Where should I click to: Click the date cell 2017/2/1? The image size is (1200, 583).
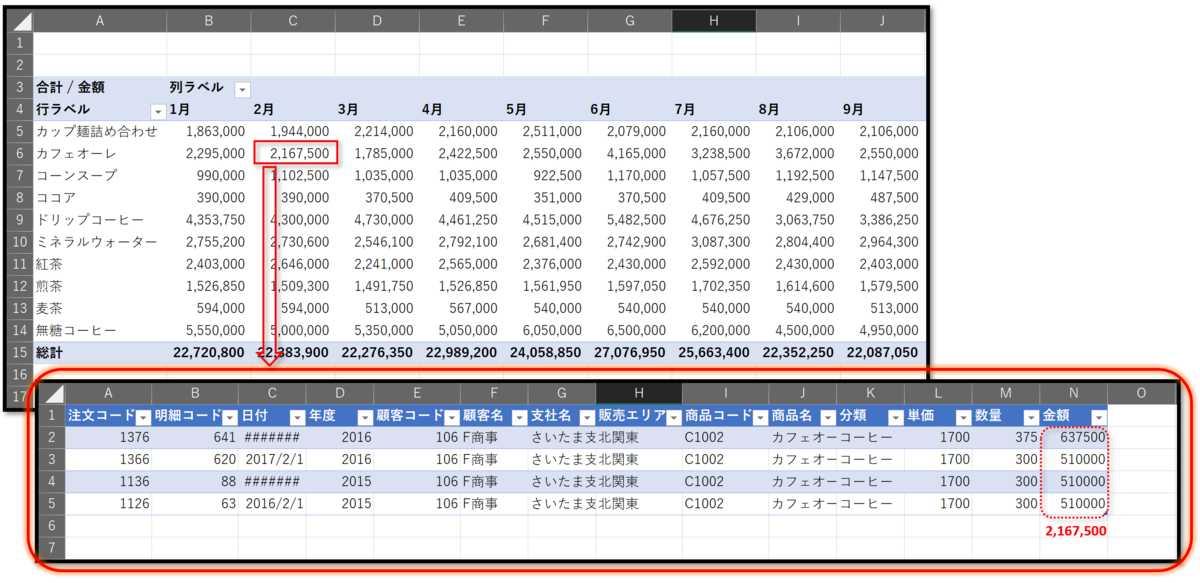pos(274,460)
